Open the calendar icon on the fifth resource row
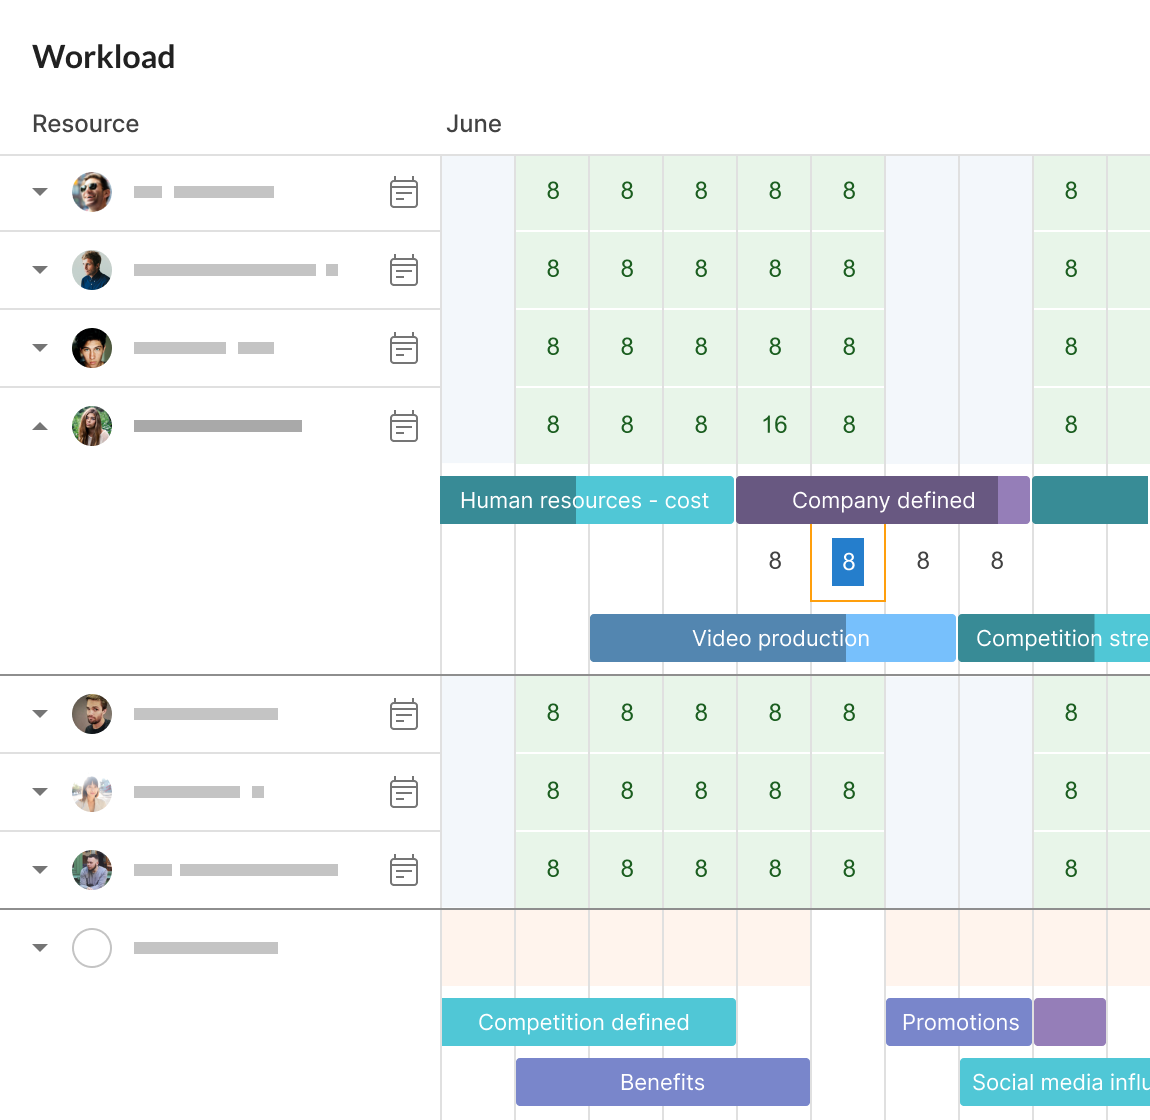 pyautogui.click(x=404, y=714)
